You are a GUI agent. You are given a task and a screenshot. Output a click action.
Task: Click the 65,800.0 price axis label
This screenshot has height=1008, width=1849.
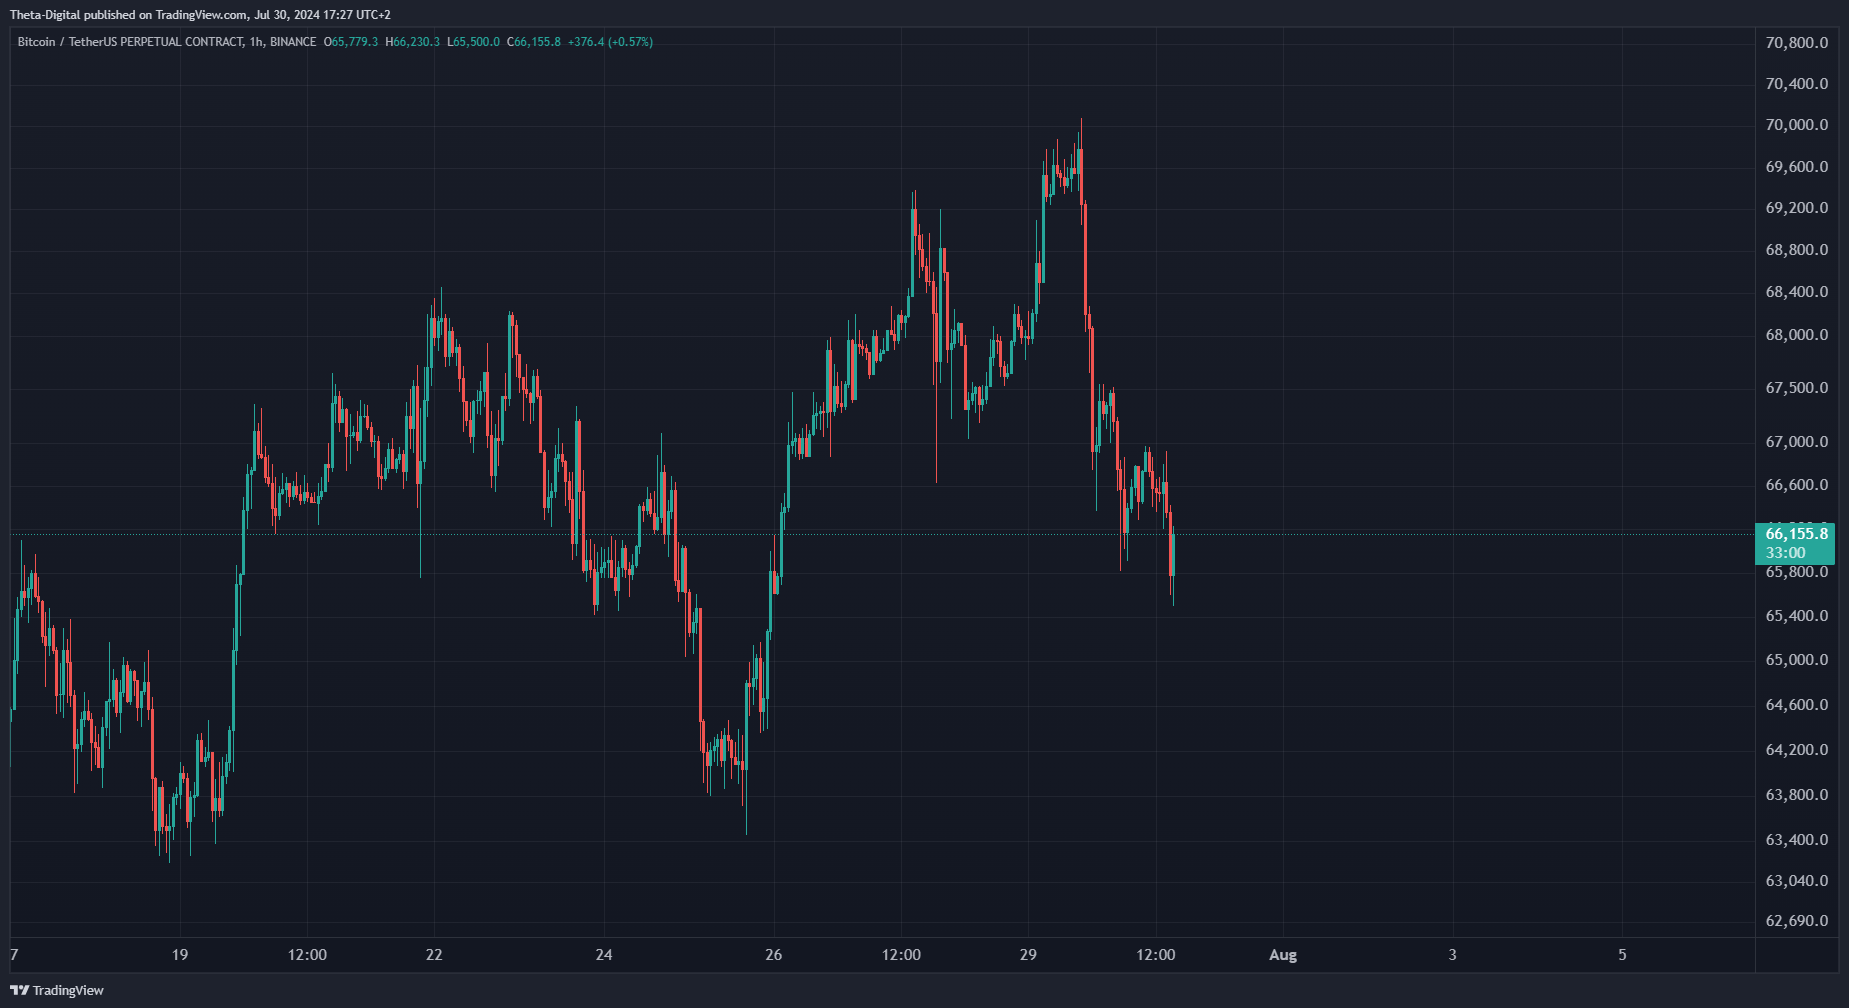click(1797, 572)
